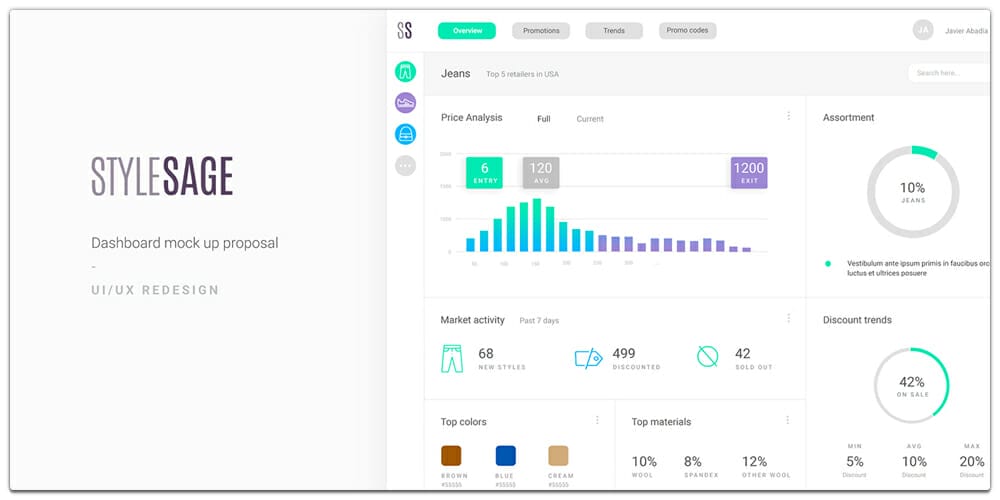The height and width of the screenshot is (500, 1000).
Task: Click the 10% Wool material value
Action: coord(644,461)
